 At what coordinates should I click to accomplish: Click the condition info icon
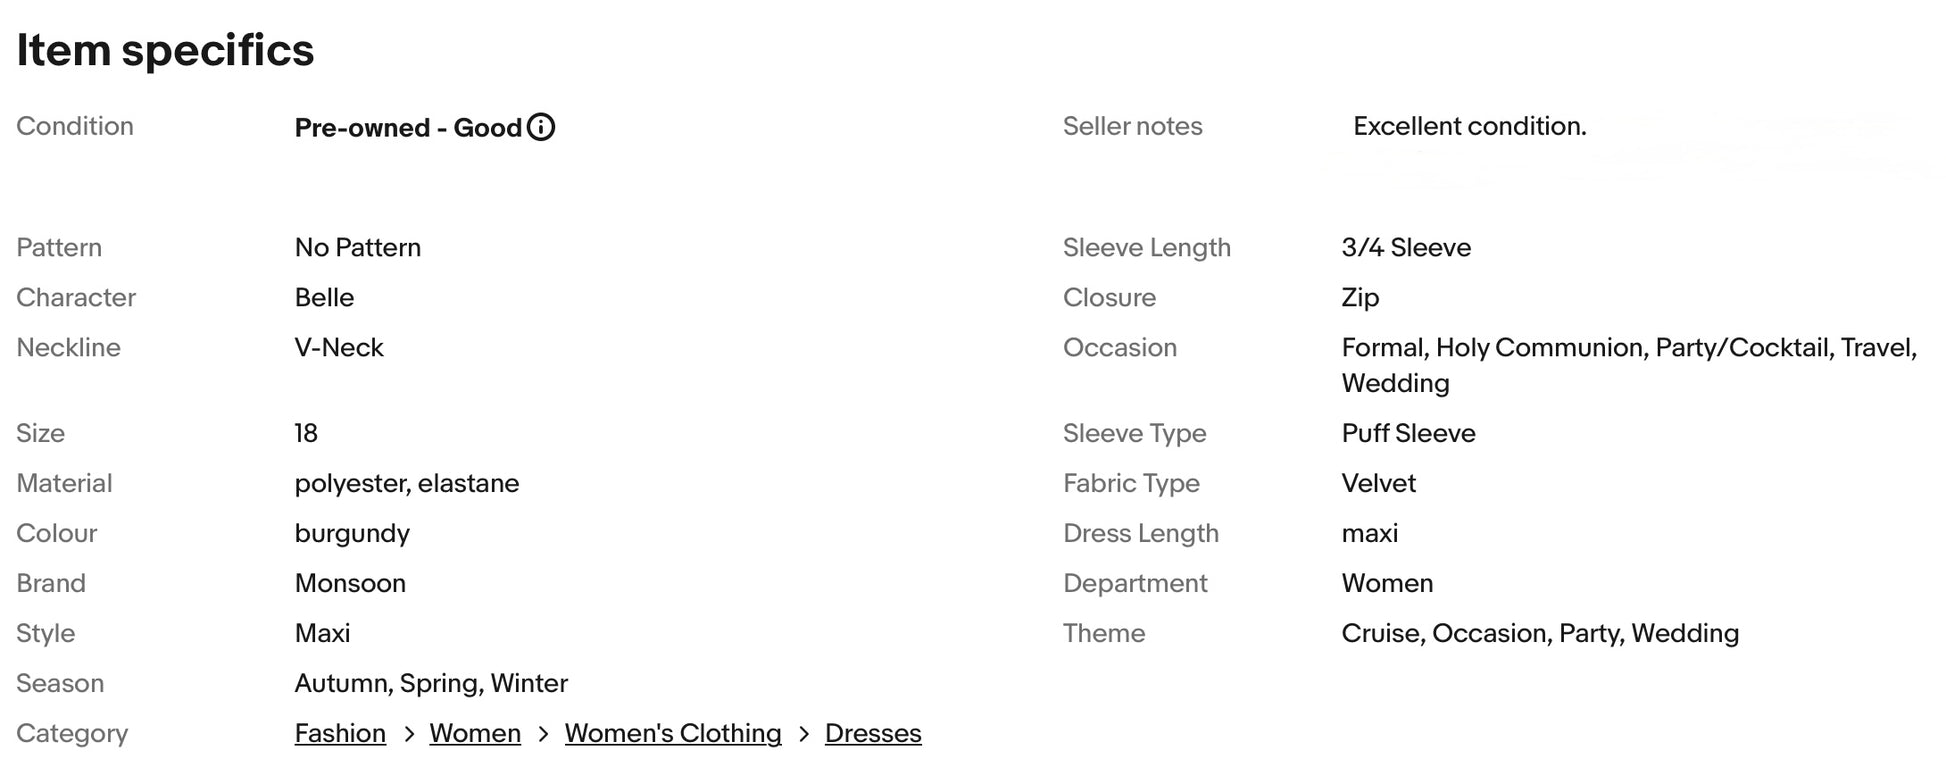[541, 127]
